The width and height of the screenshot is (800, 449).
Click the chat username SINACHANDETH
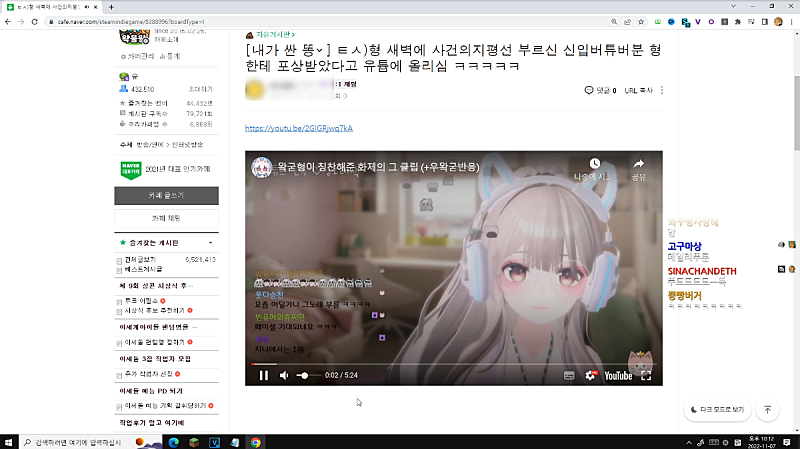point(702,271)
